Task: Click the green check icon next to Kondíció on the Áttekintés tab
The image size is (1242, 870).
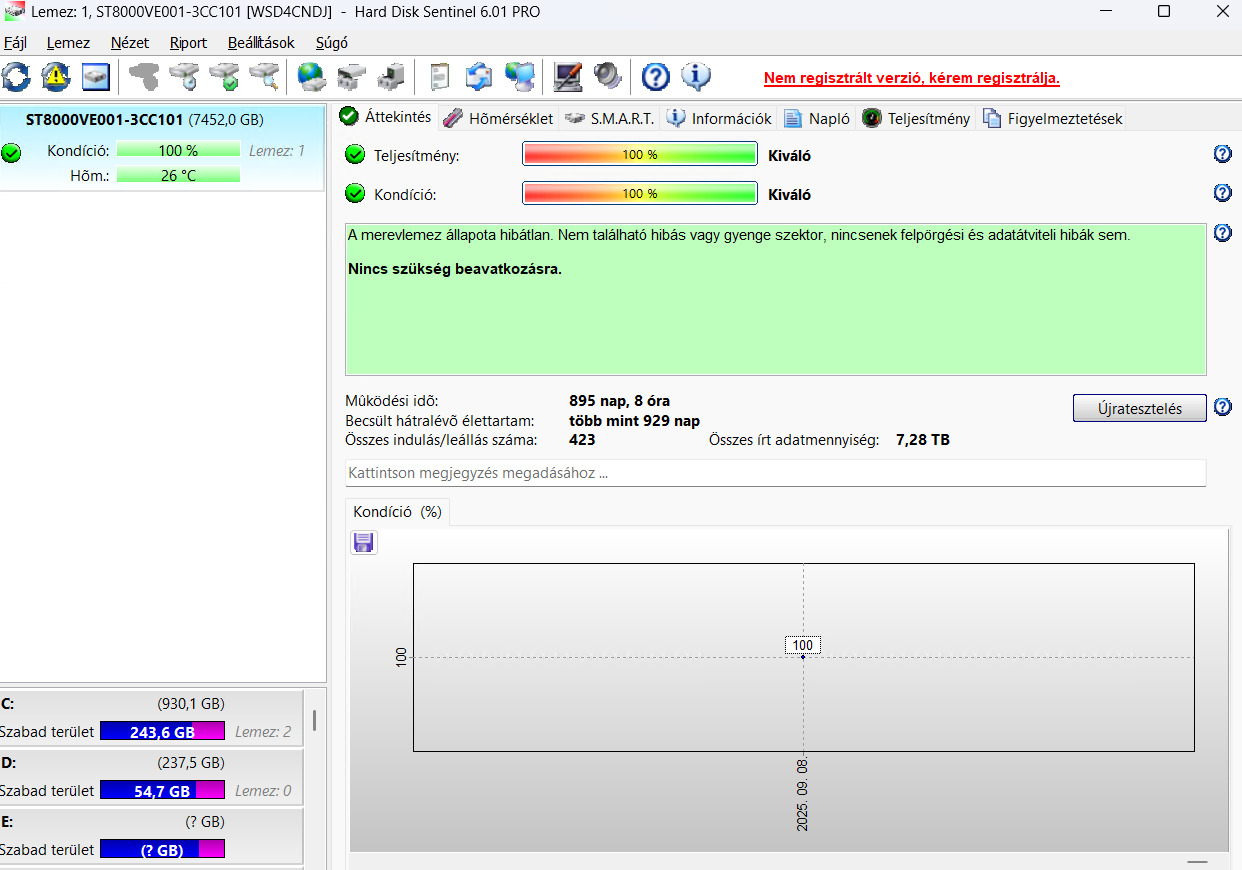Action: pyautogui.click(x=355, y=194)
